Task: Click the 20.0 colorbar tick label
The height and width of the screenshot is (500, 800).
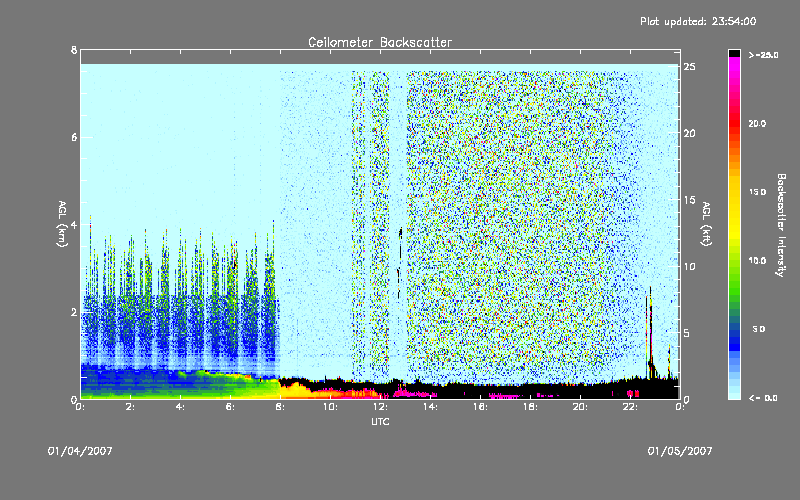Action: pos(757,123)
